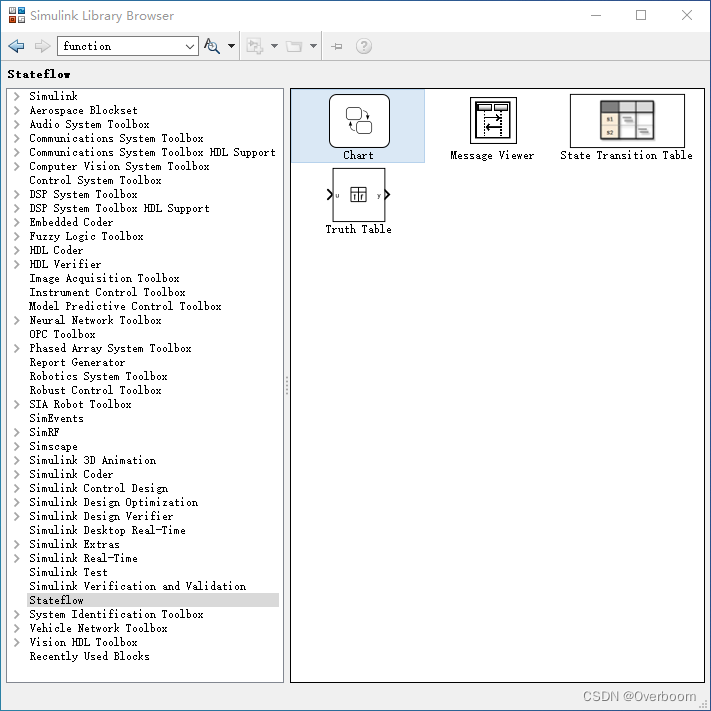Select Vision HDL Toolbox in the tree
The image size is (711, 711).
(83, 643)
